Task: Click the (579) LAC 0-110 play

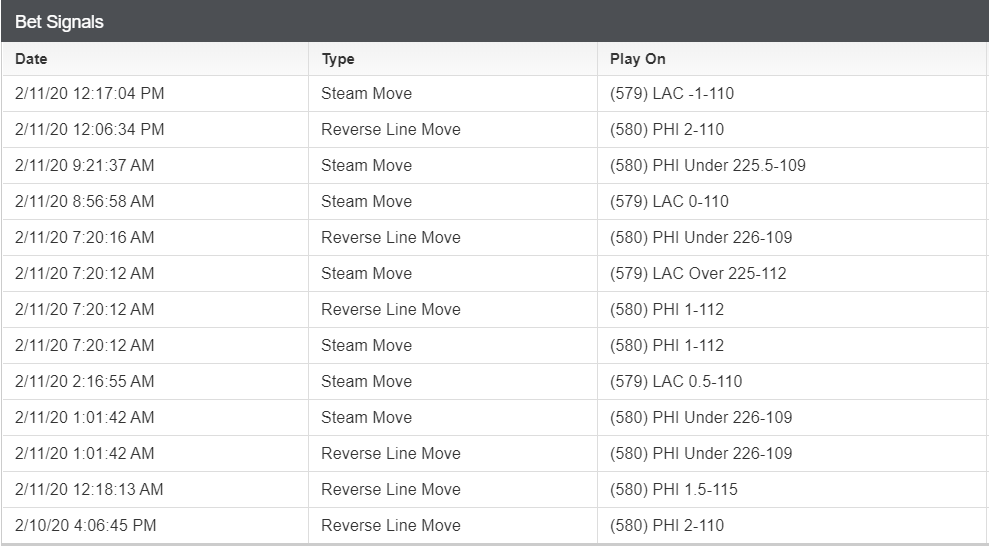Action: pyautogui.click(x=669, y=201)
